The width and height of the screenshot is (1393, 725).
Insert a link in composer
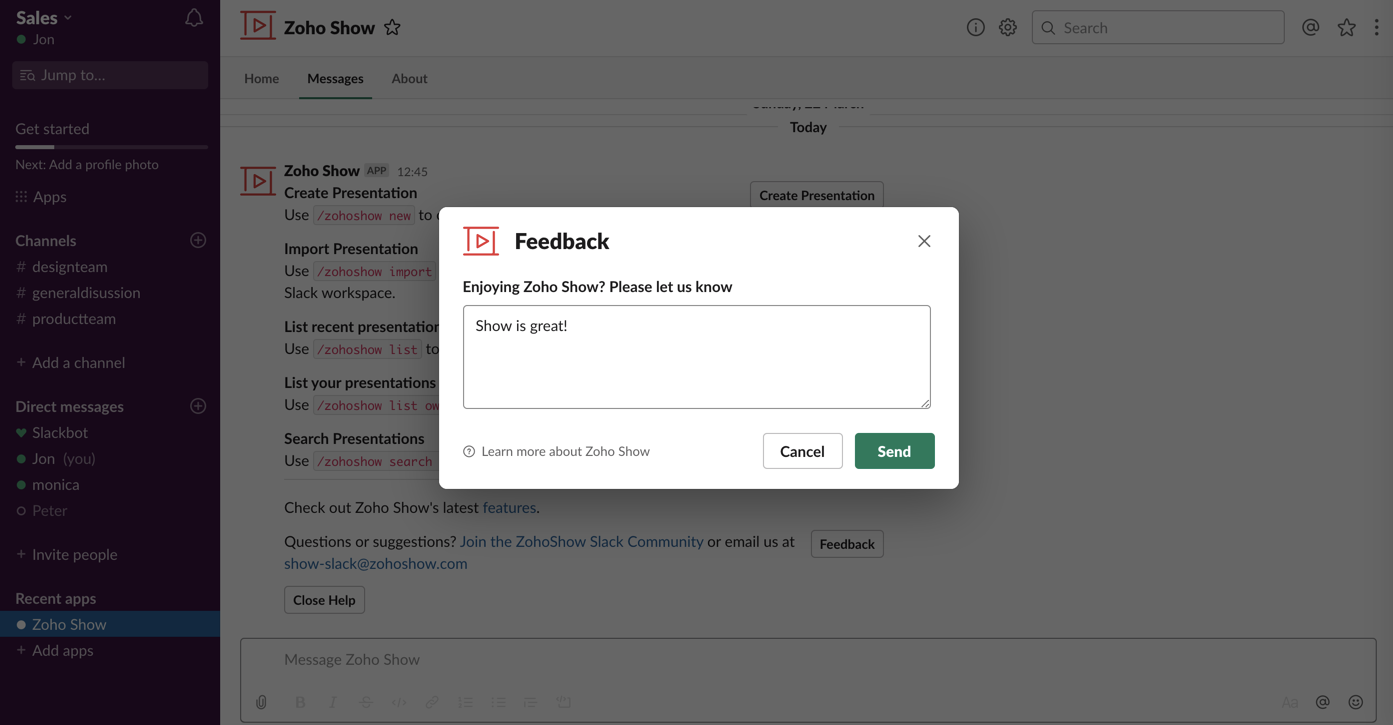(432, 702)
